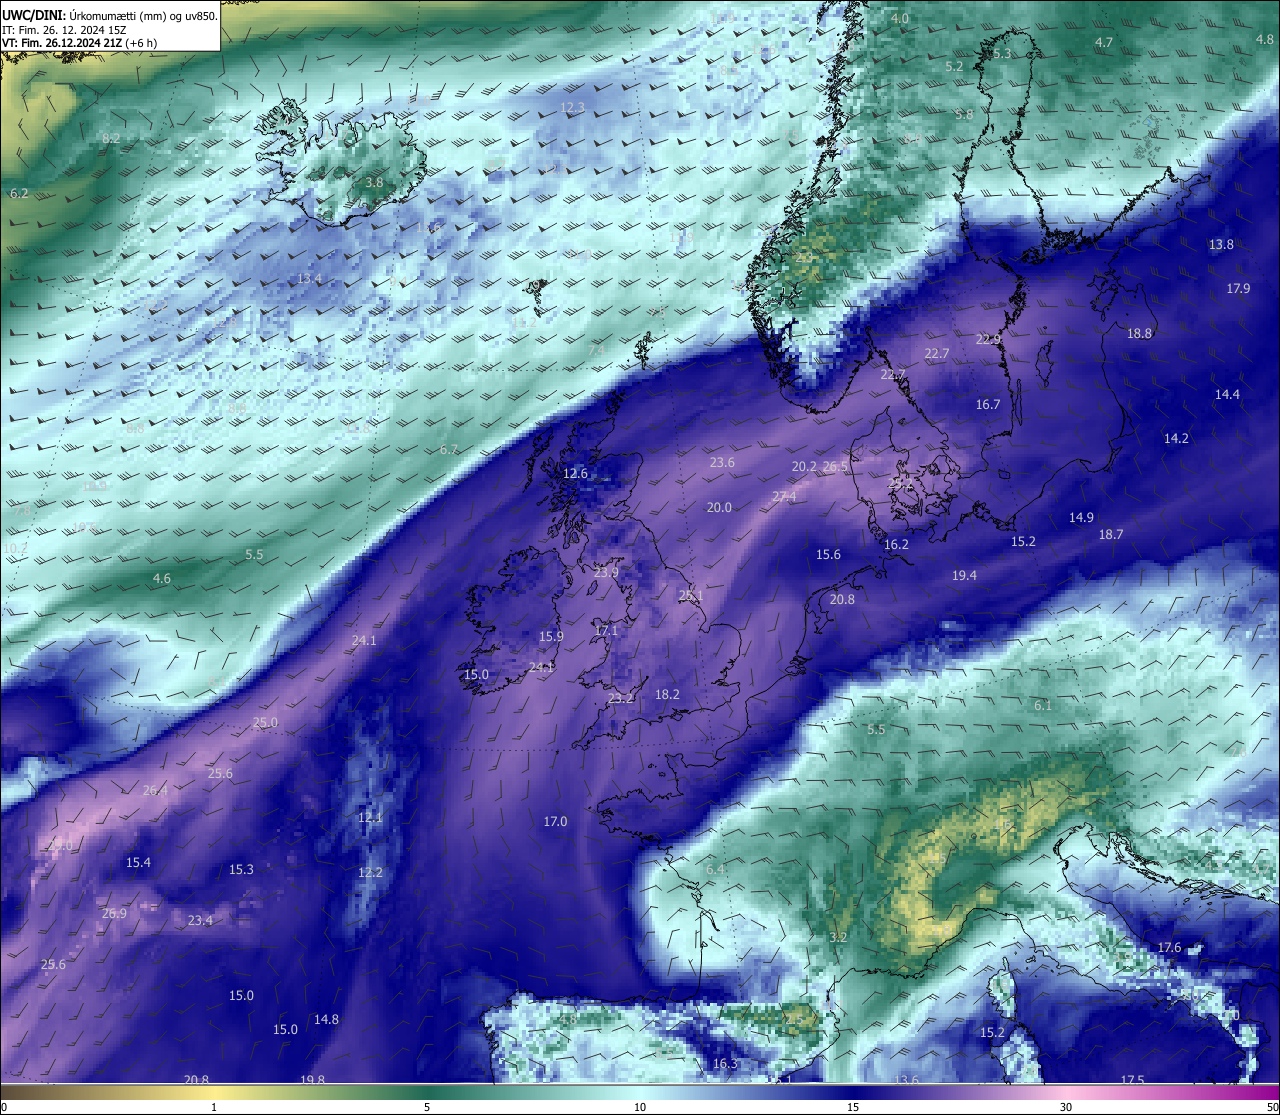Click the 18.8 value label
This screenshot has height=1115, width=1280.
pos(1139,334)
